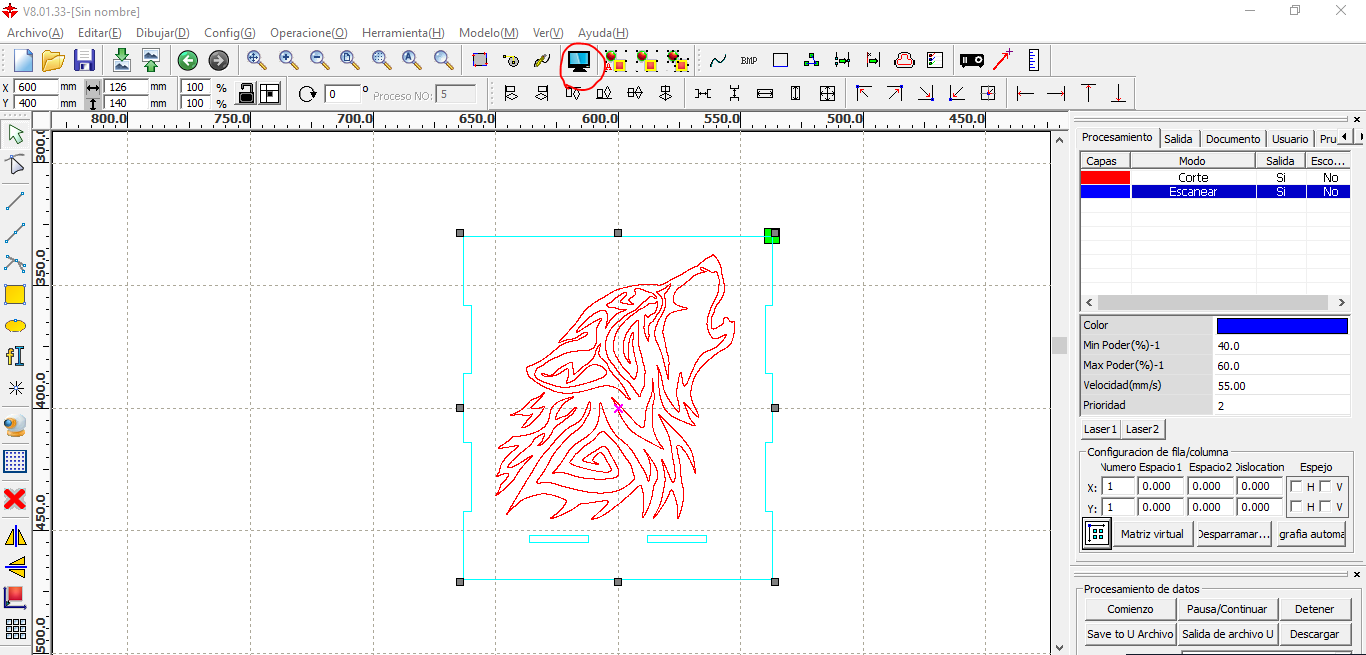The width and height of the screenshot is (1366, 655).
Task: Click the curve smoothing icon
Action: 718,61
